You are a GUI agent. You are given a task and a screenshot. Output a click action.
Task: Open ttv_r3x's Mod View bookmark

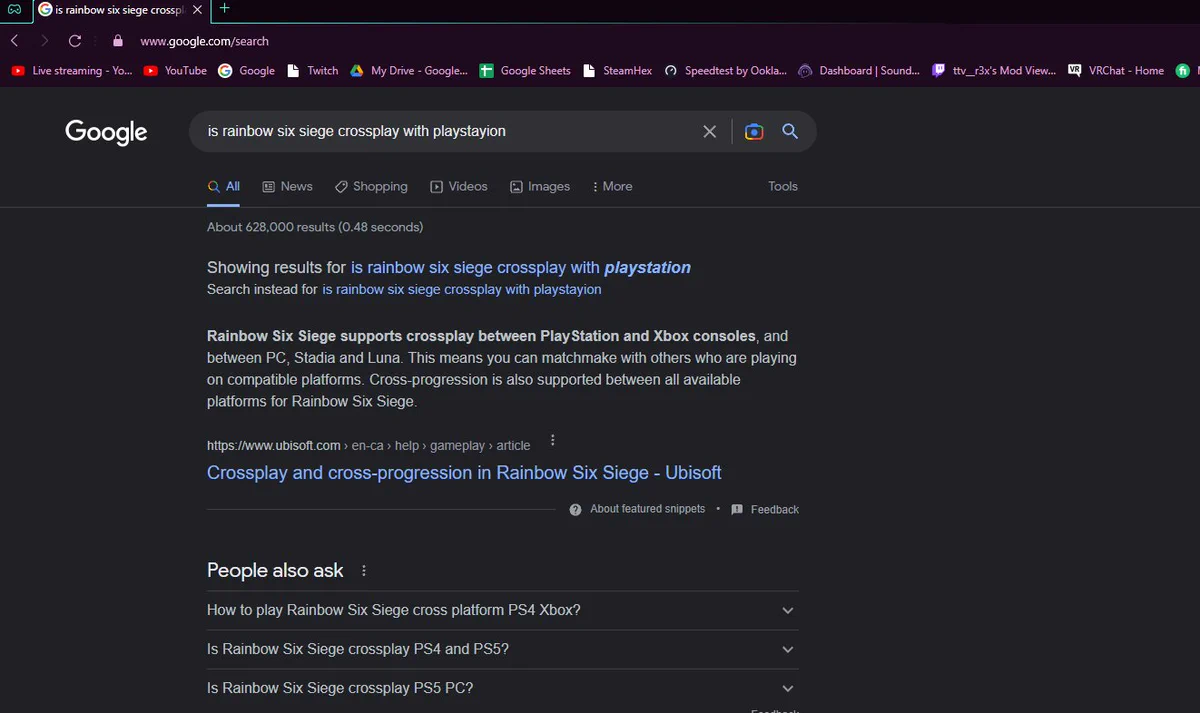(x=993, y=71)
